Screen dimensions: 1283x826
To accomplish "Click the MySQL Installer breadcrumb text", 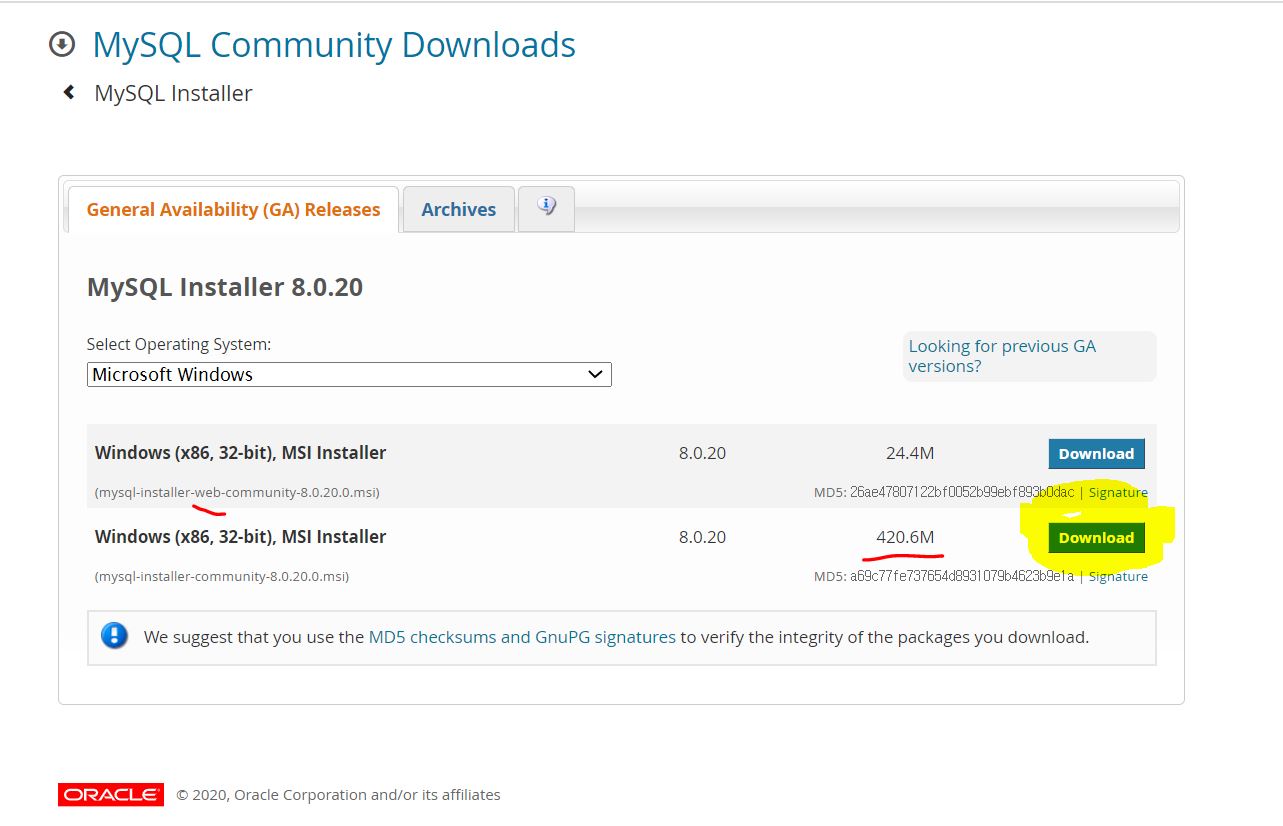I will (173, 93).
